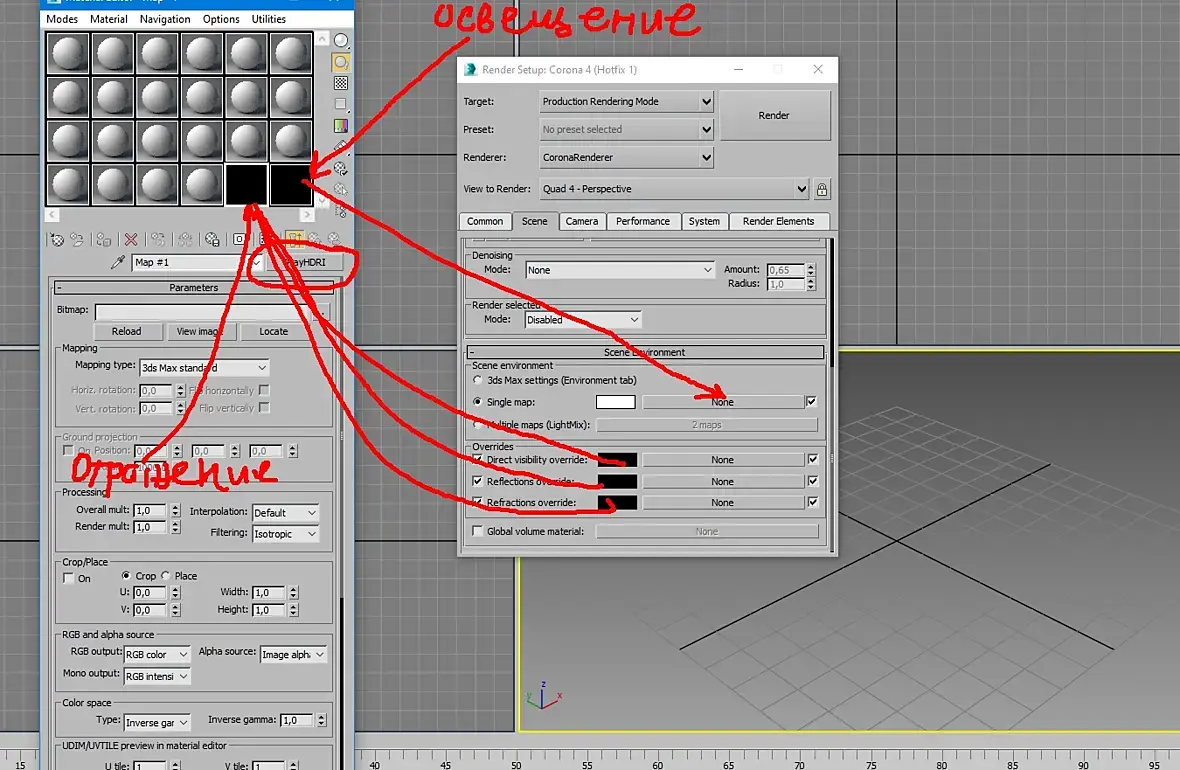The height and width of the screenshot is (770, 1180).
Task: Open the Utilities menu in Material Editor
Action: 269,19
